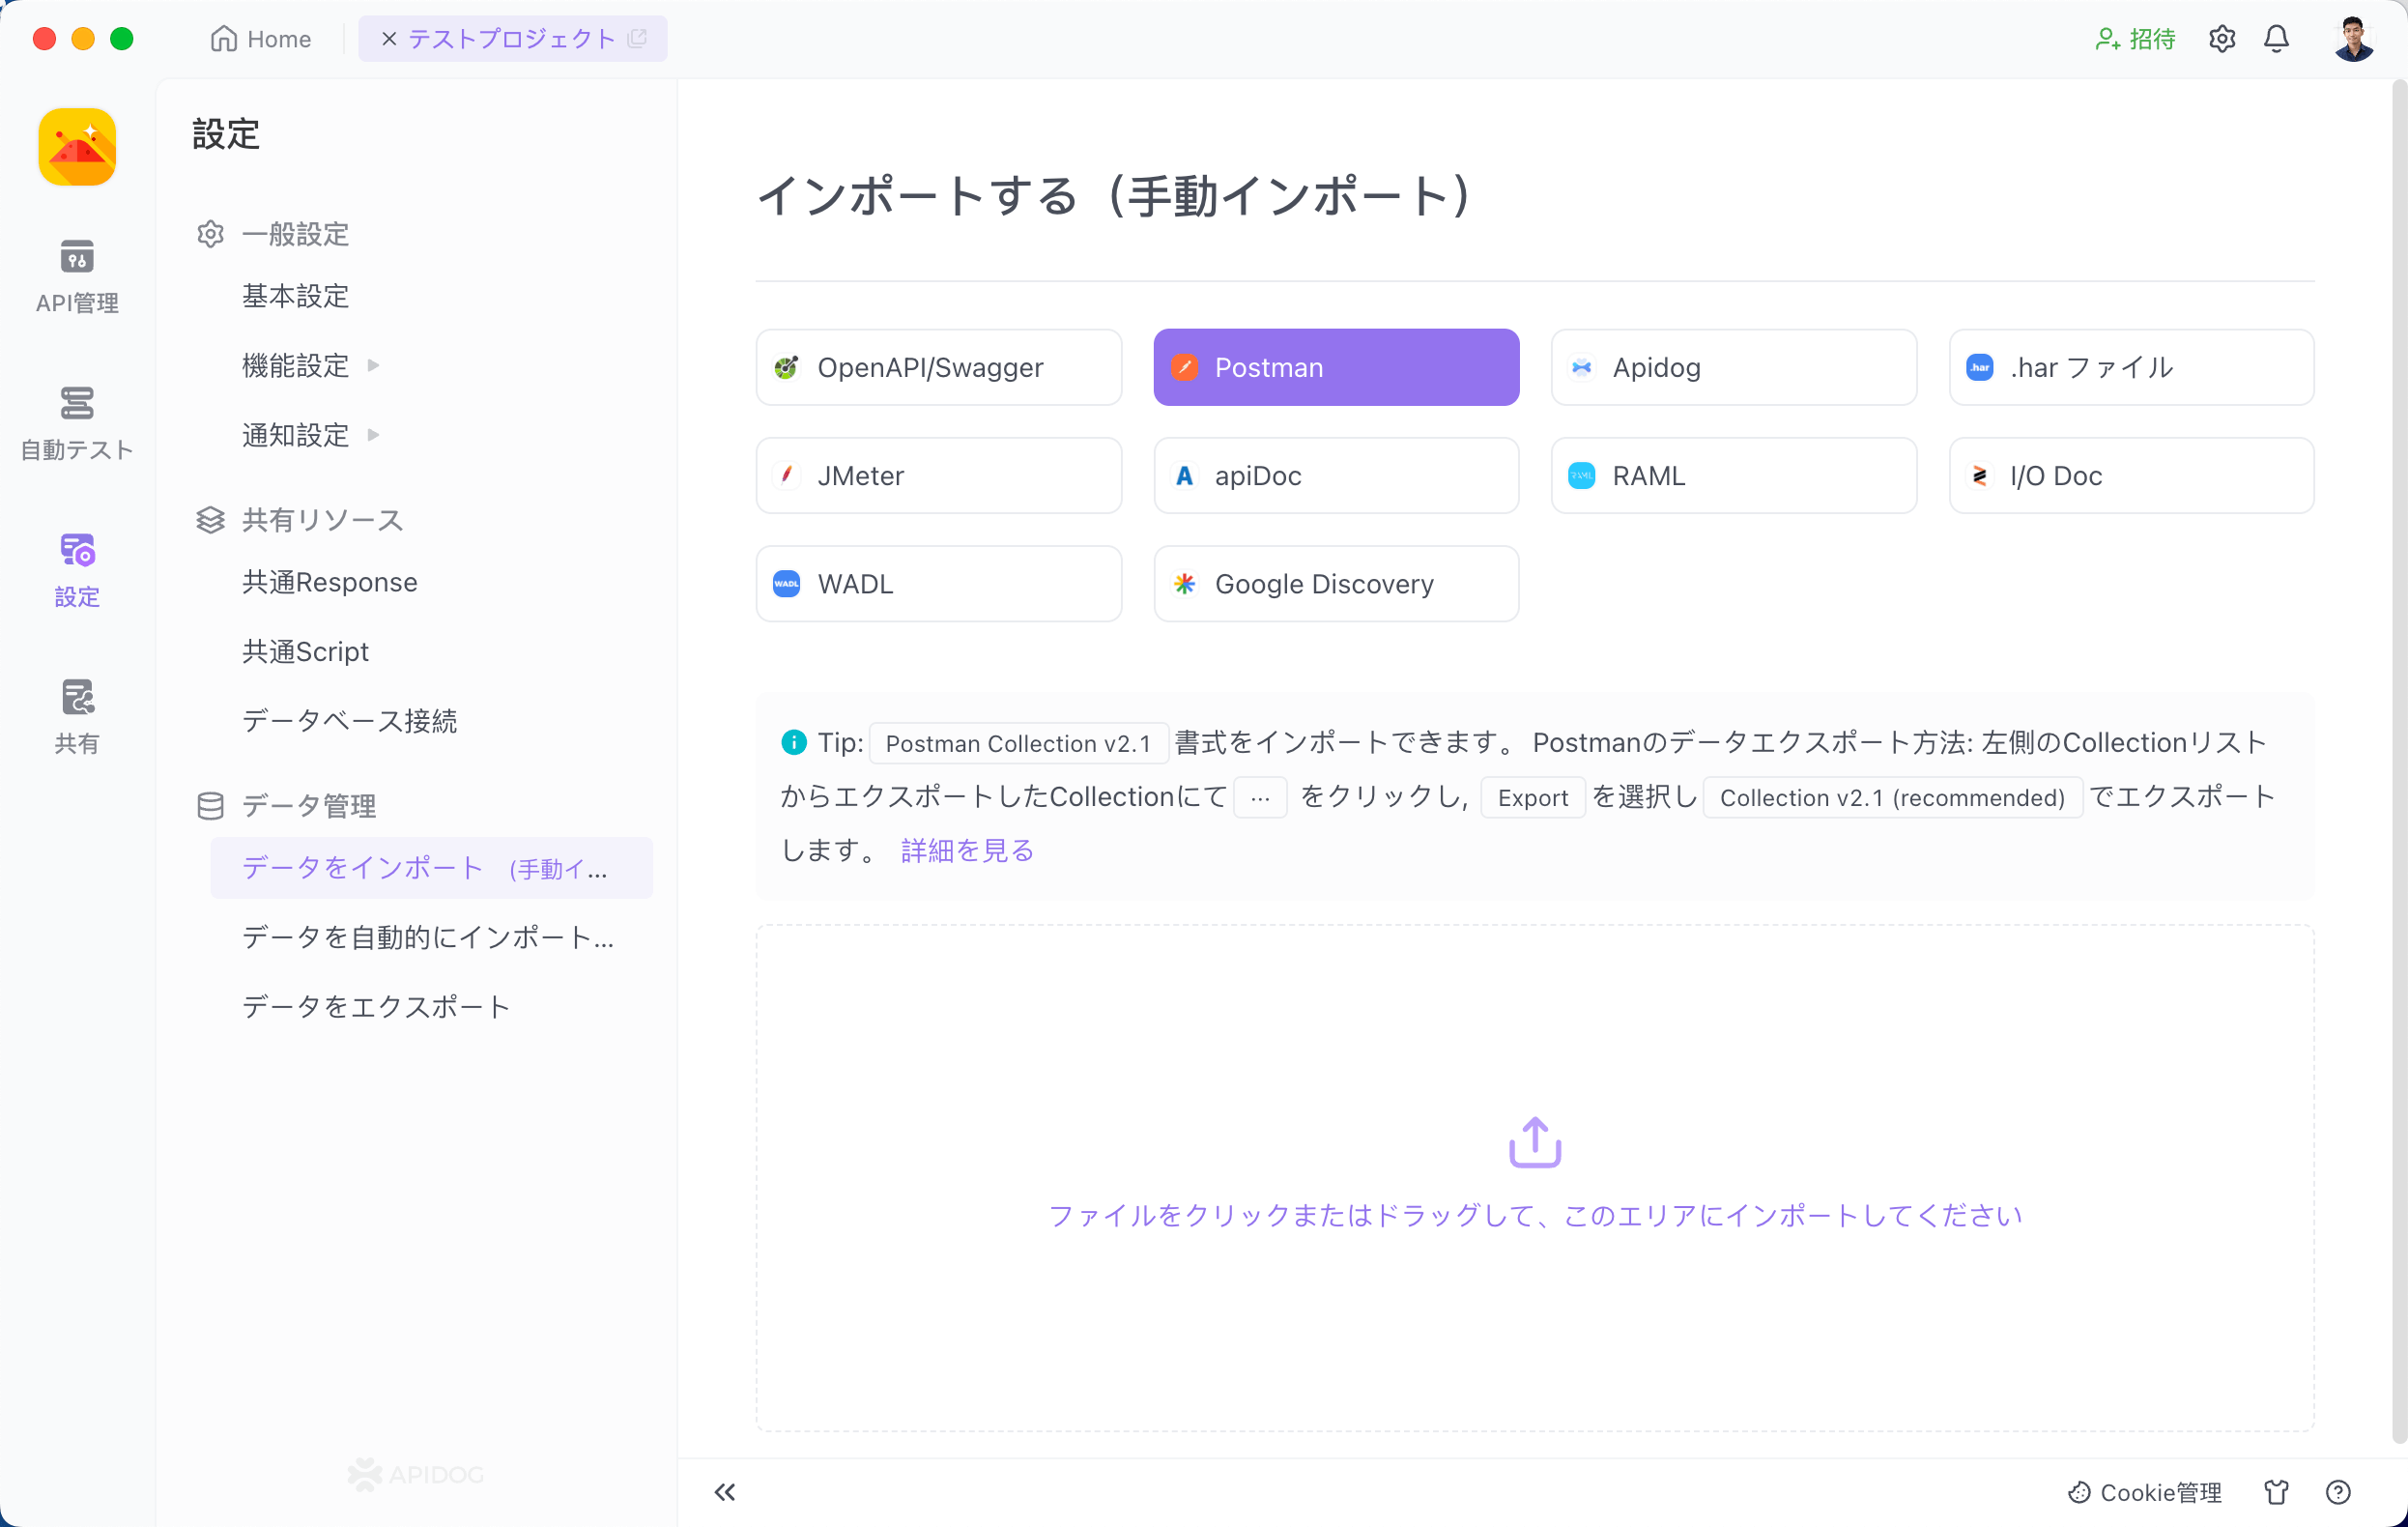Choose the Postman import format
The image size is (2408, 1527).
click(x=1336, y=367)
